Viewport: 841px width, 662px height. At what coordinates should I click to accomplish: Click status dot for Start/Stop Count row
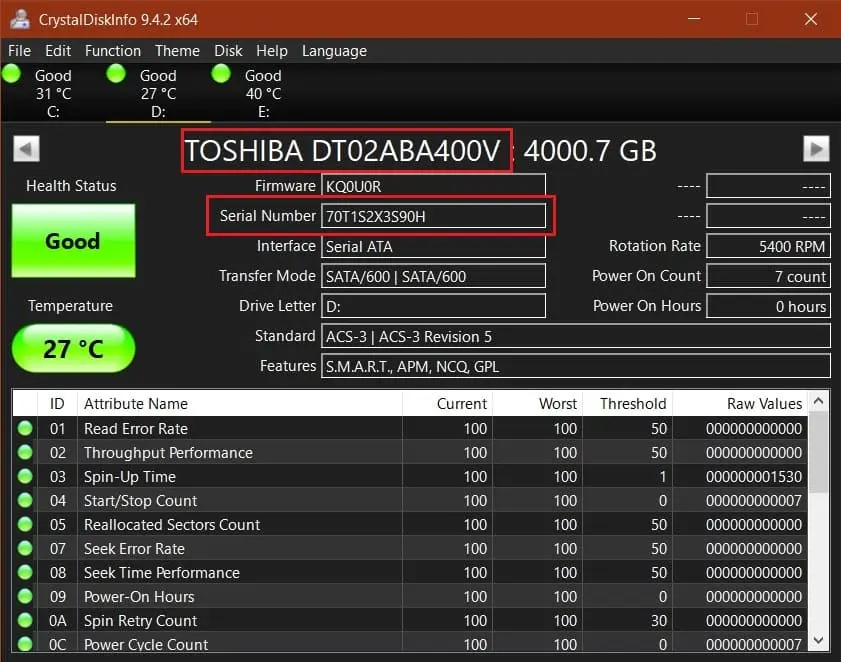(25, 500)
